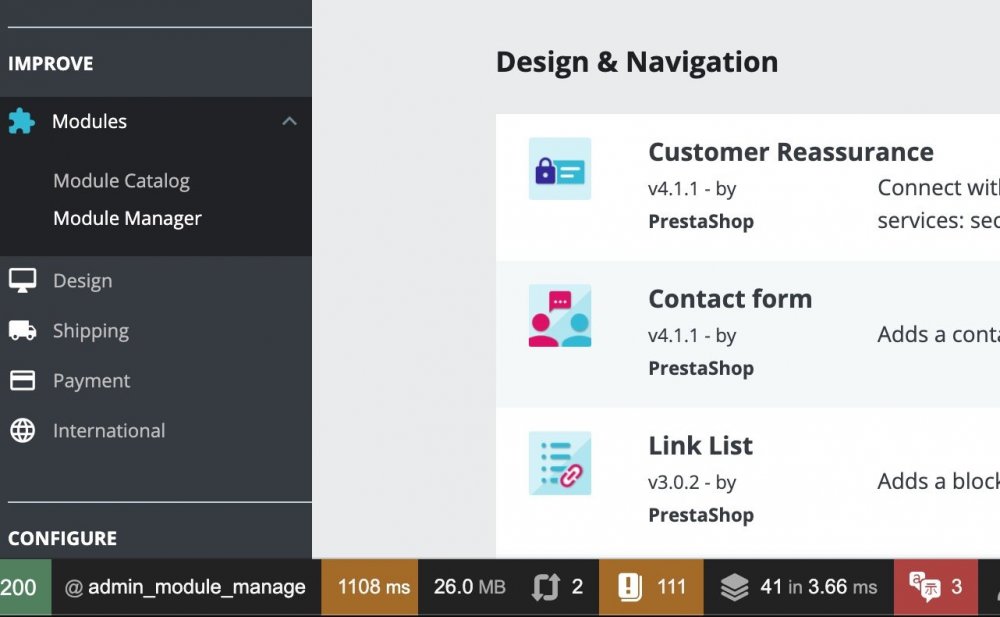Click the Link List module thumbnail

coord(559,463)
